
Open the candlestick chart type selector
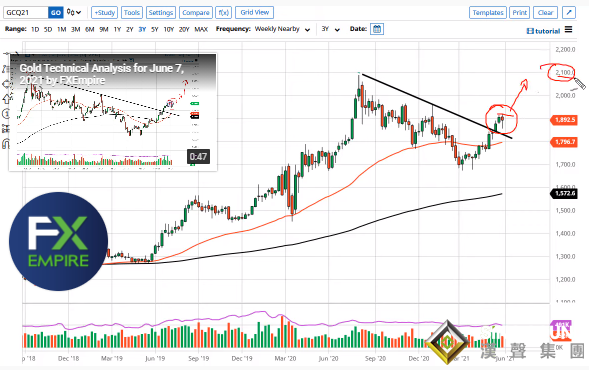tap(74, 12)
